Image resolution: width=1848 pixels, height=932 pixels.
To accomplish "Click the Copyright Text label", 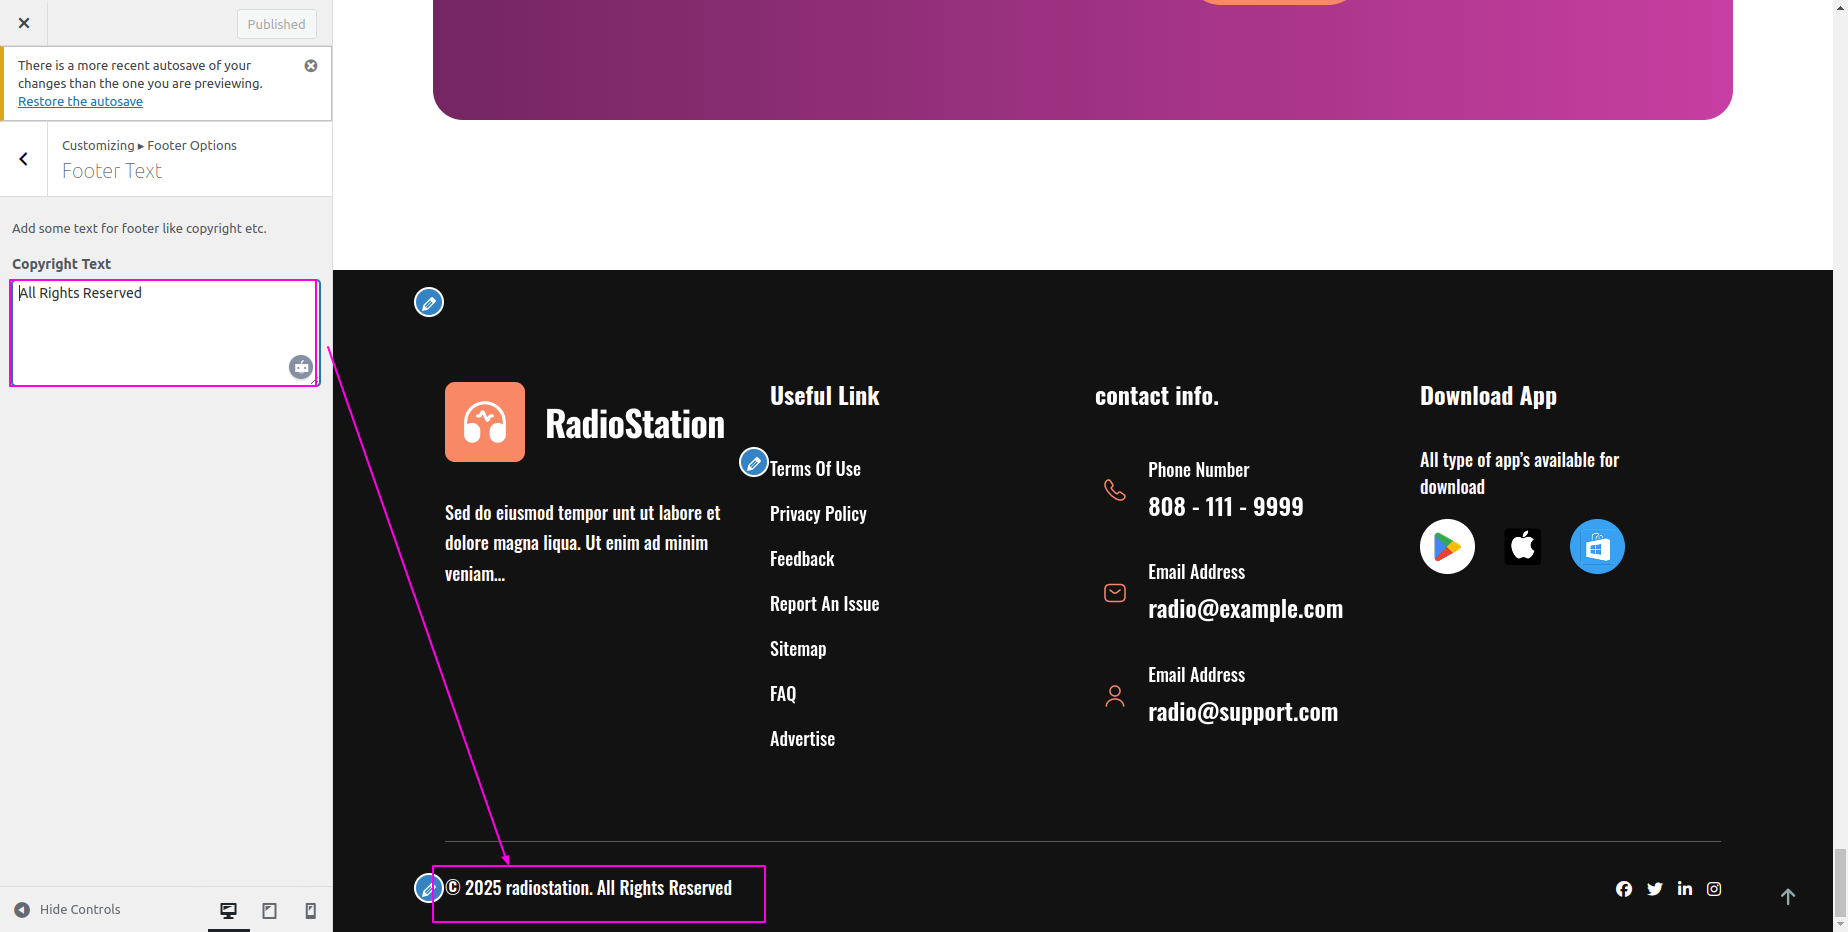I will pos(61,264).
